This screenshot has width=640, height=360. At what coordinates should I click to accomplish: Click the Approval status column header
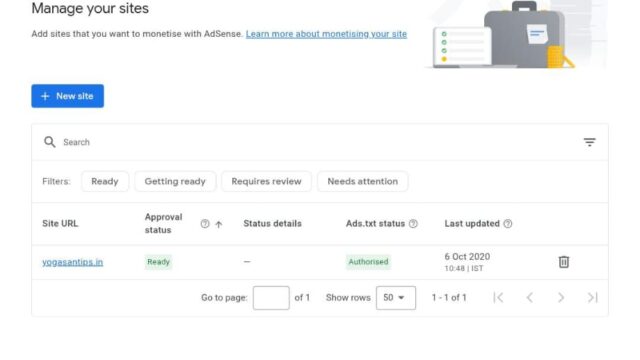pos(164,223)
